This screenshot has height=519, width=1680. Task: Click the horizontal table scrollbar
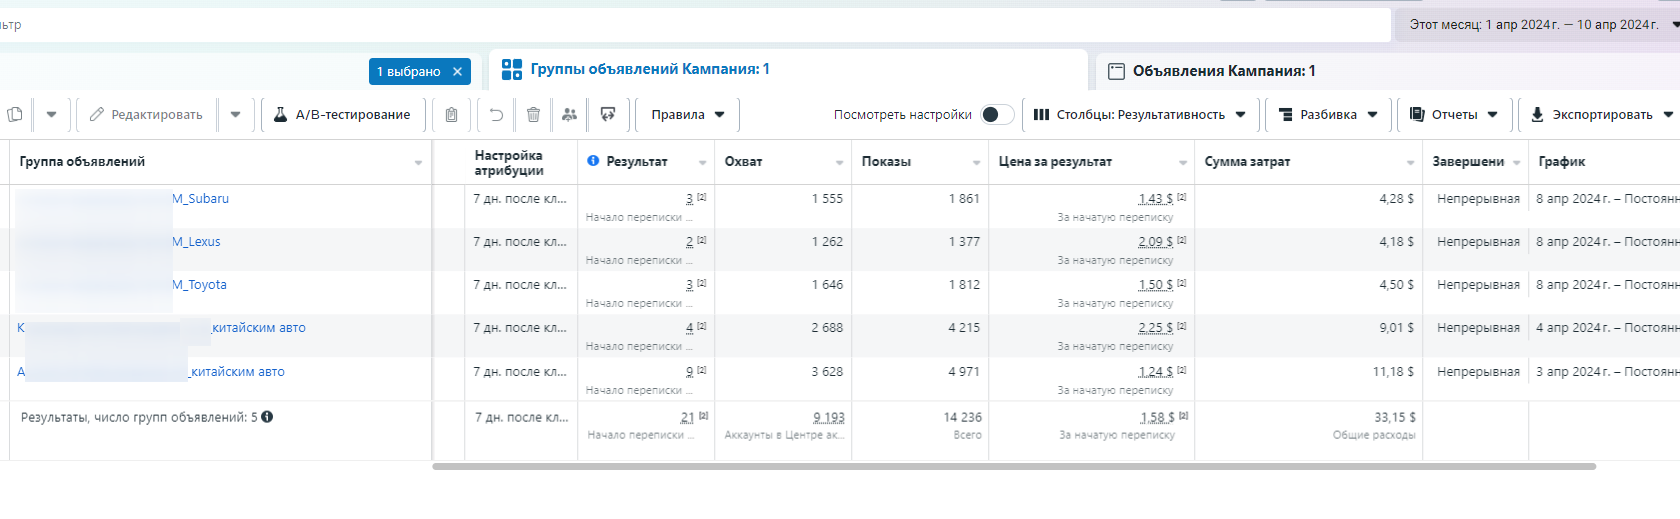coord(1013,466)
